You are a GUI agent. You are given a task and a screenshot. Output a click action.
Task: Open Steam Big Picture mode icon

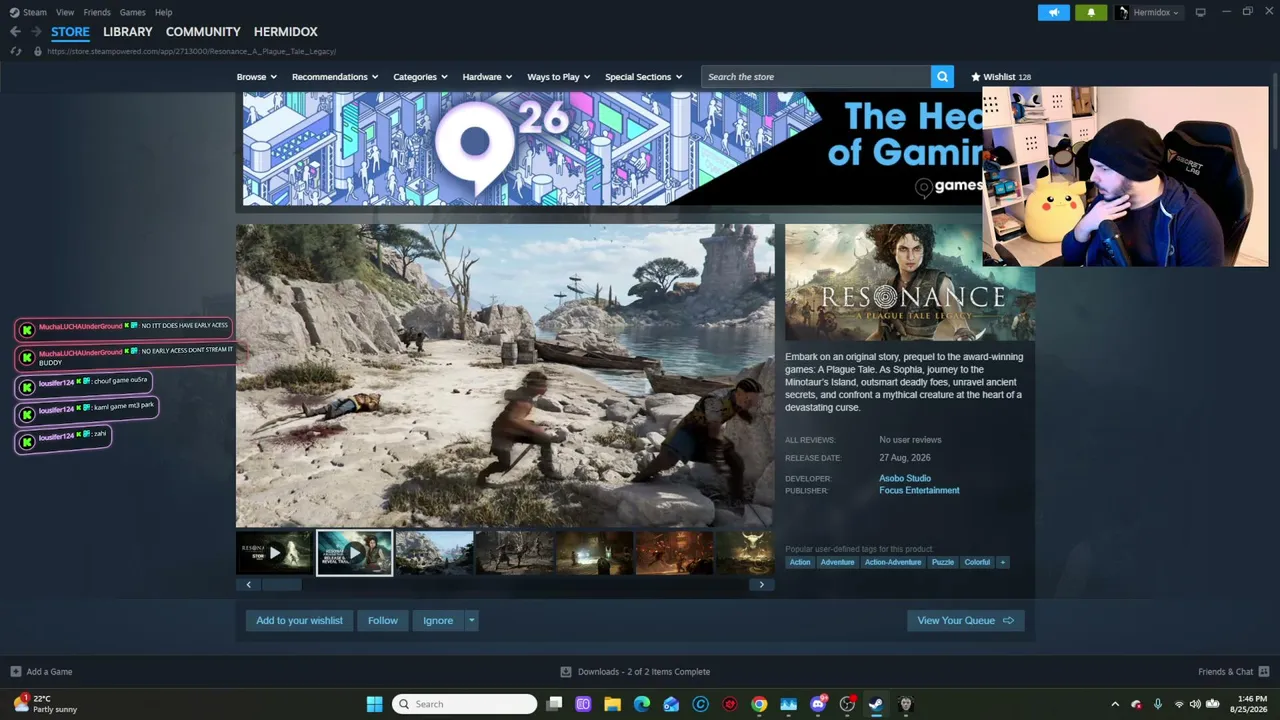1200,12
